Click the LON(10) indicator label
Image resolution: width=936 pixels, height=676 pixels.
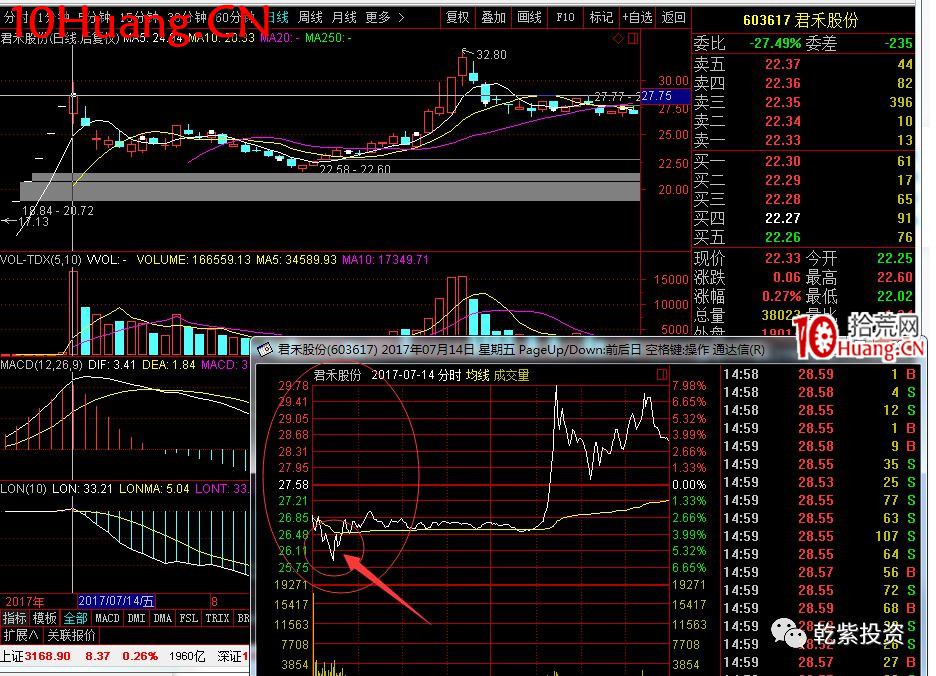pyautogui.click(x=23, y=488)
